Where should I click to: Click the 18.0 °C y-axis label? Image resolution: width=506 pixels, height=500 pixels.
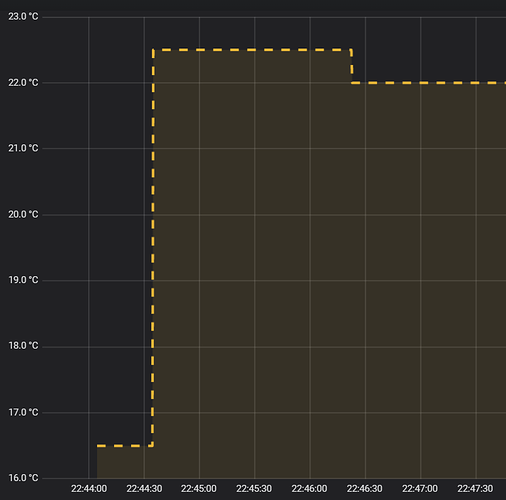[x=23, y=346]
